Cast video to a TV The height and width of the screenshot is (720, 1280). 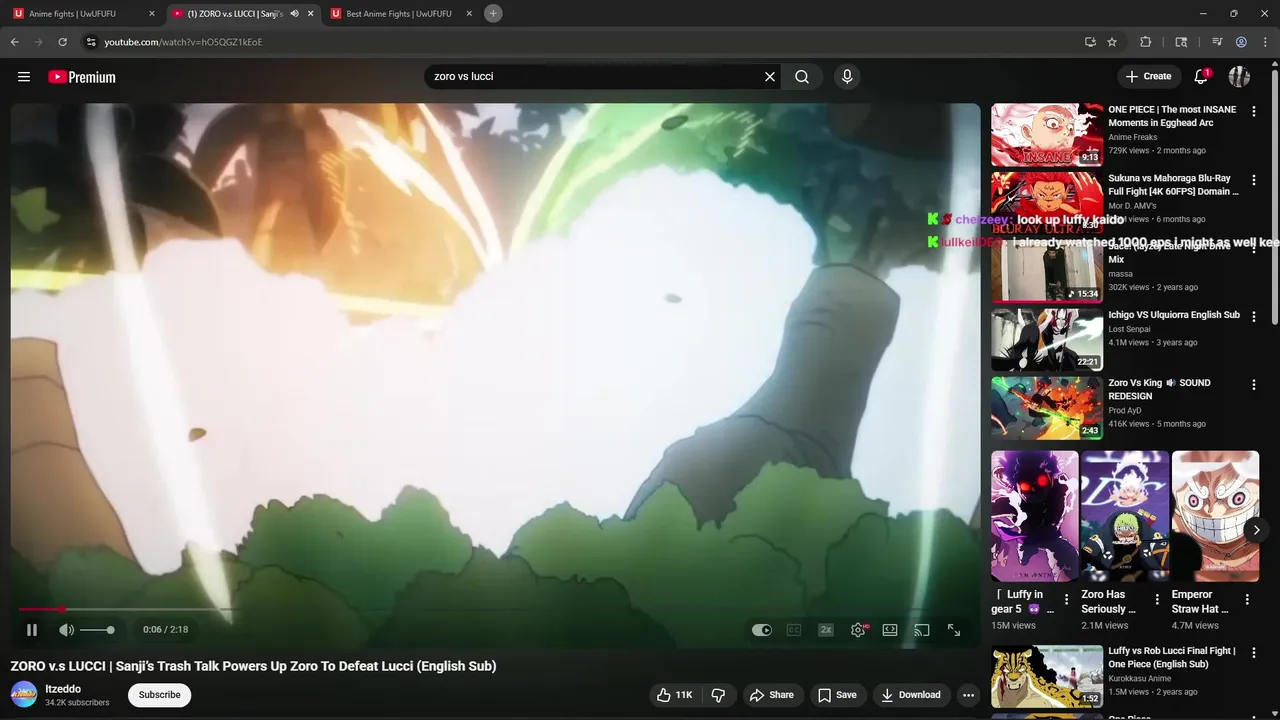(x=922, y=630)
